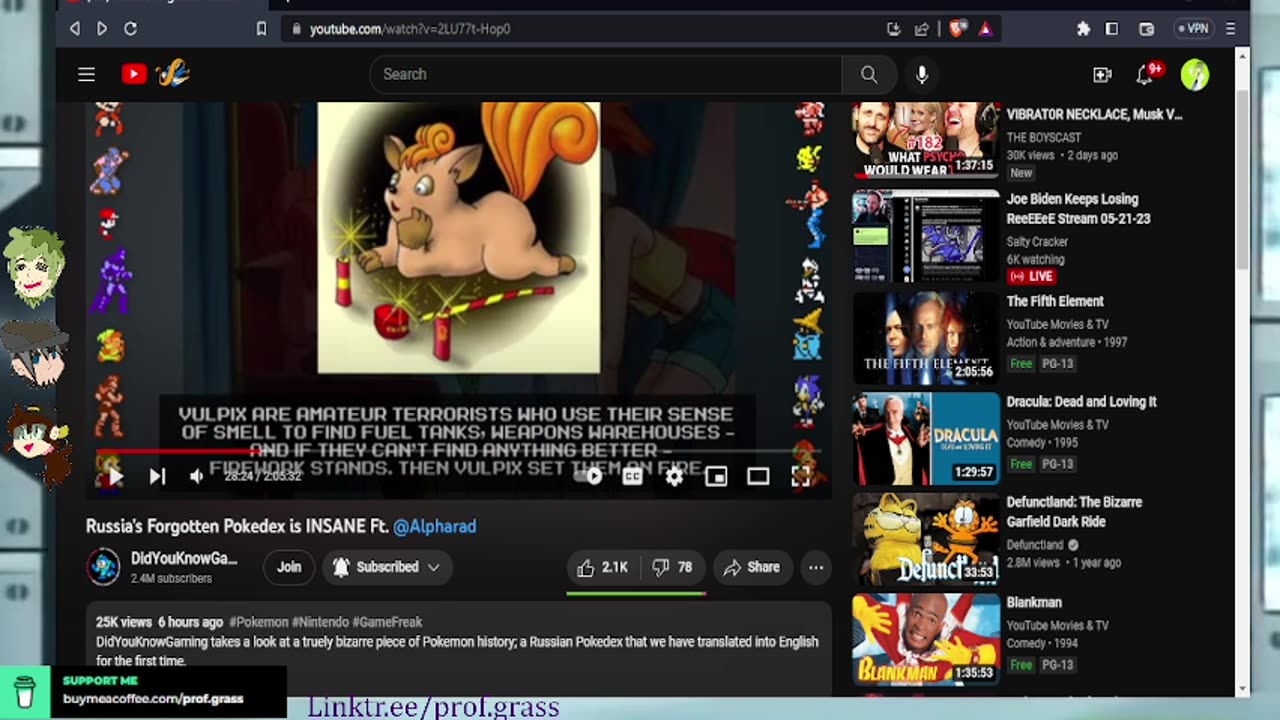Enable miniplayer mode
1280x720 pixels.
click(716, 477)
